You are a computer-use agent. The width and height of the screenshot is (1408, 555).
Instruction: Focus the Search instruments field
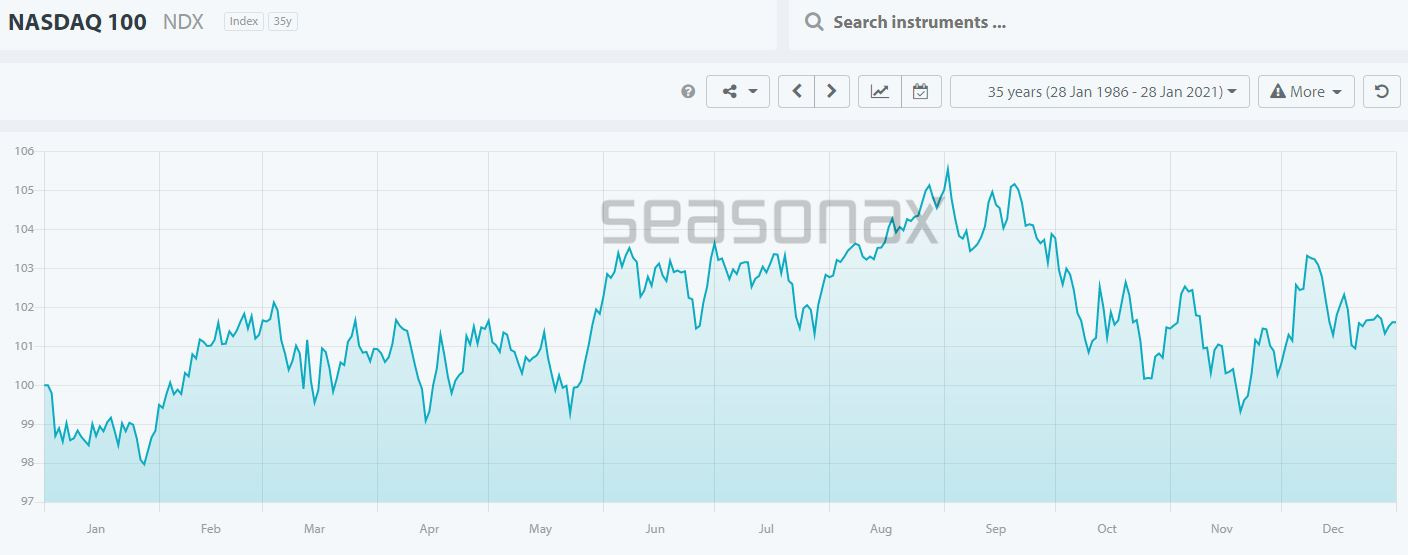[1098, 22]
